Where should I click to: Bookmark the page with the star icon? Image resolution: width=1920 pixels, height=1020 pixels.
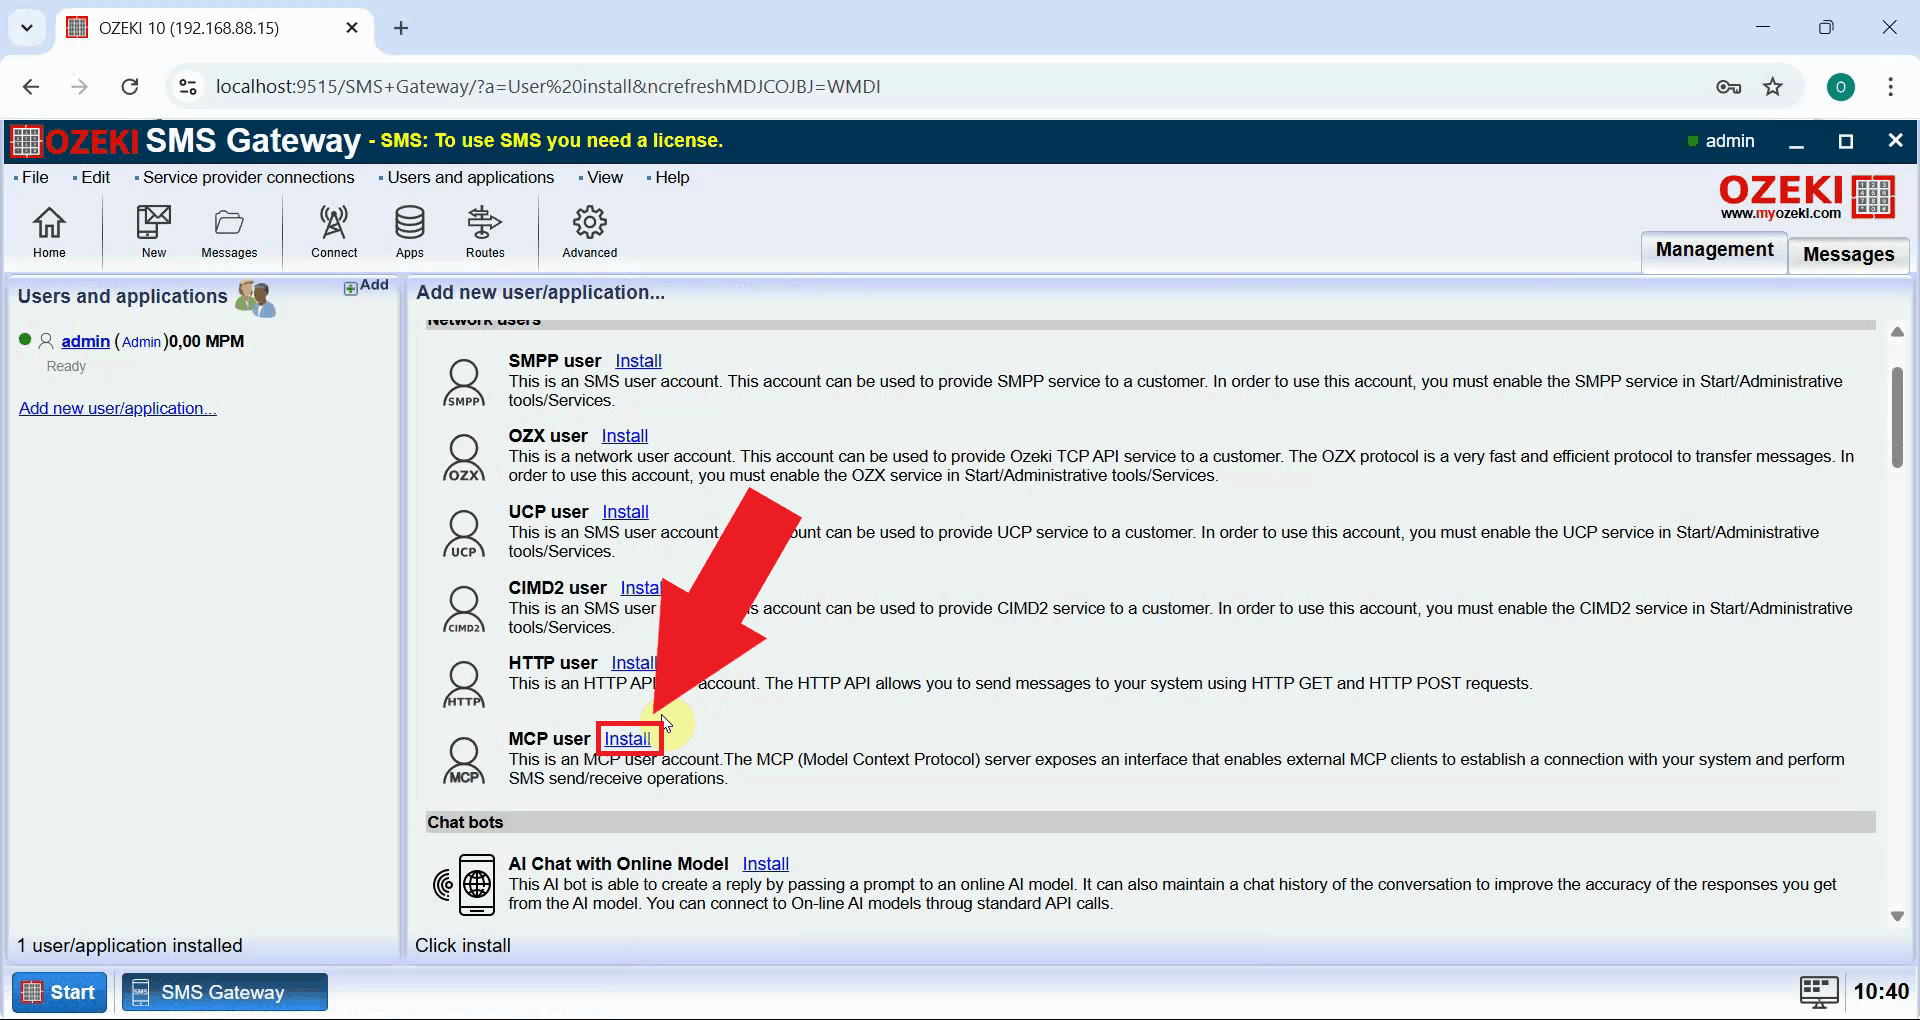point(1773,86)
